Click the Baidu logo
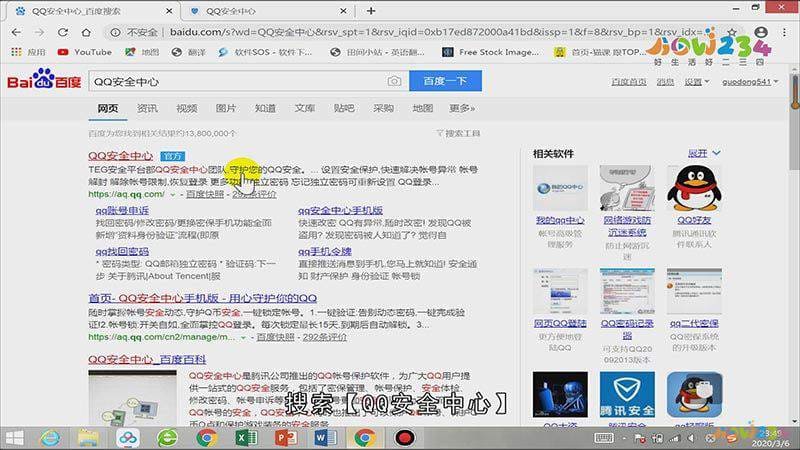This screenshot has height=450, width=800. [x=44, y=80]
